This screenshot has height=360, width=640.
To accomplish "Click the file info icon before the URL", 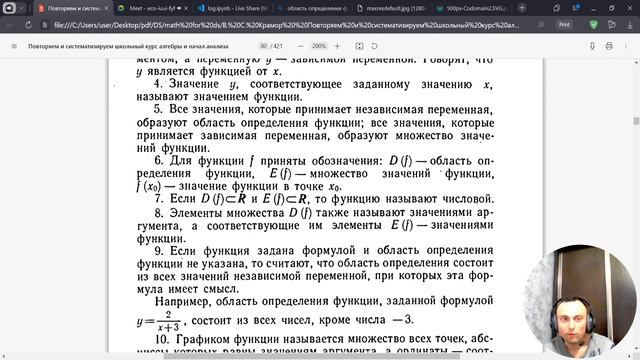I will (45, 25).
